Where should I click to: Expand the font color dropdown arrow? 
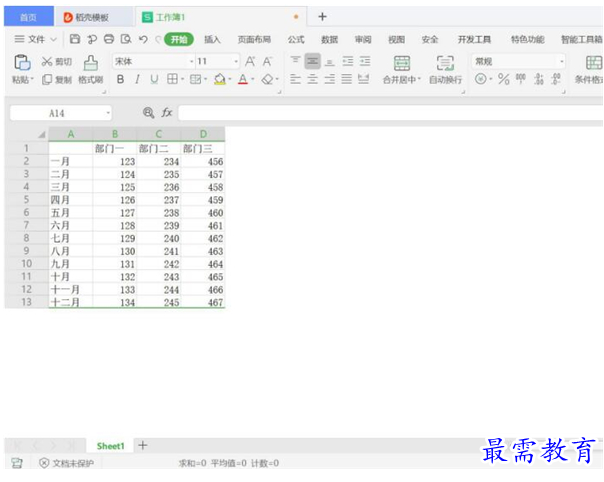(x=253, y=79)
